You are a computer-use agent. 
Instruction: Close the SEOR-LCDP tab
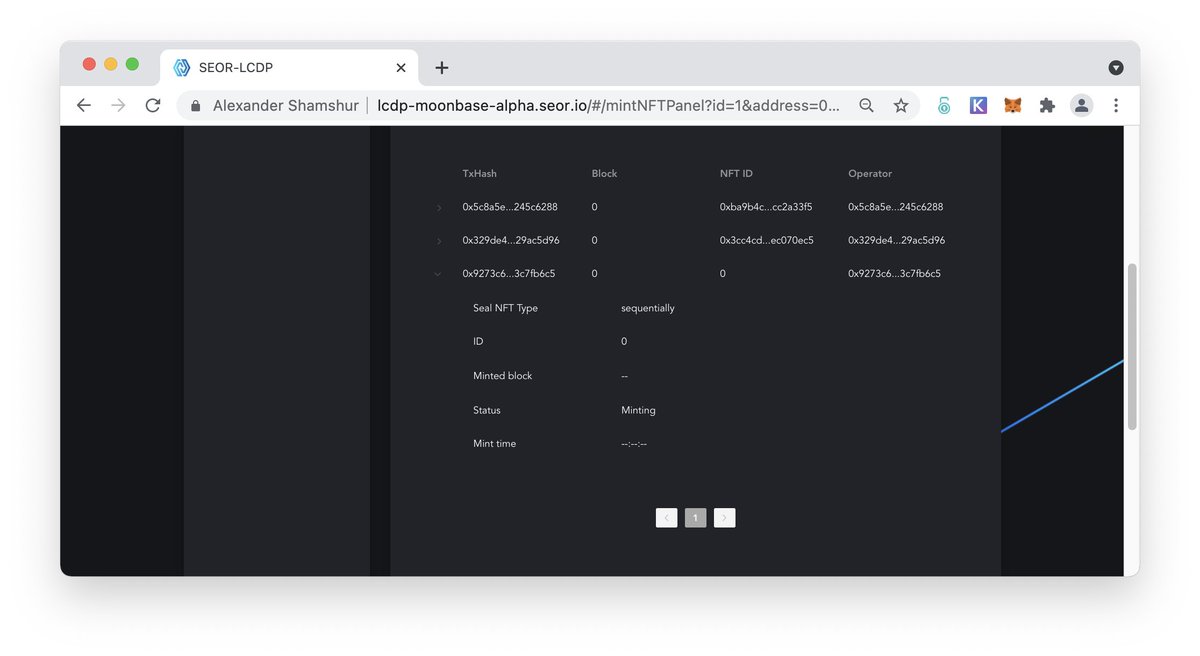[x=401, y=68]
